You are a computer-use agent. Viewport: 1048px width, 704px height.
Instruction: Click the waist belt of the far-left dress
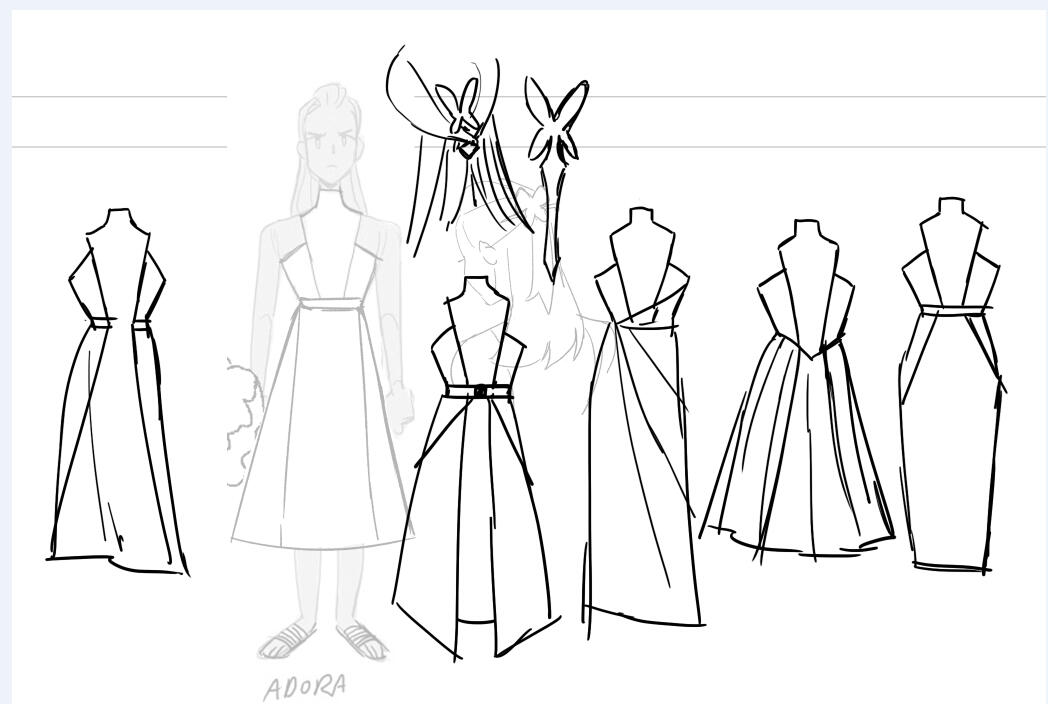pyautogui.click(x=119, y=323)
